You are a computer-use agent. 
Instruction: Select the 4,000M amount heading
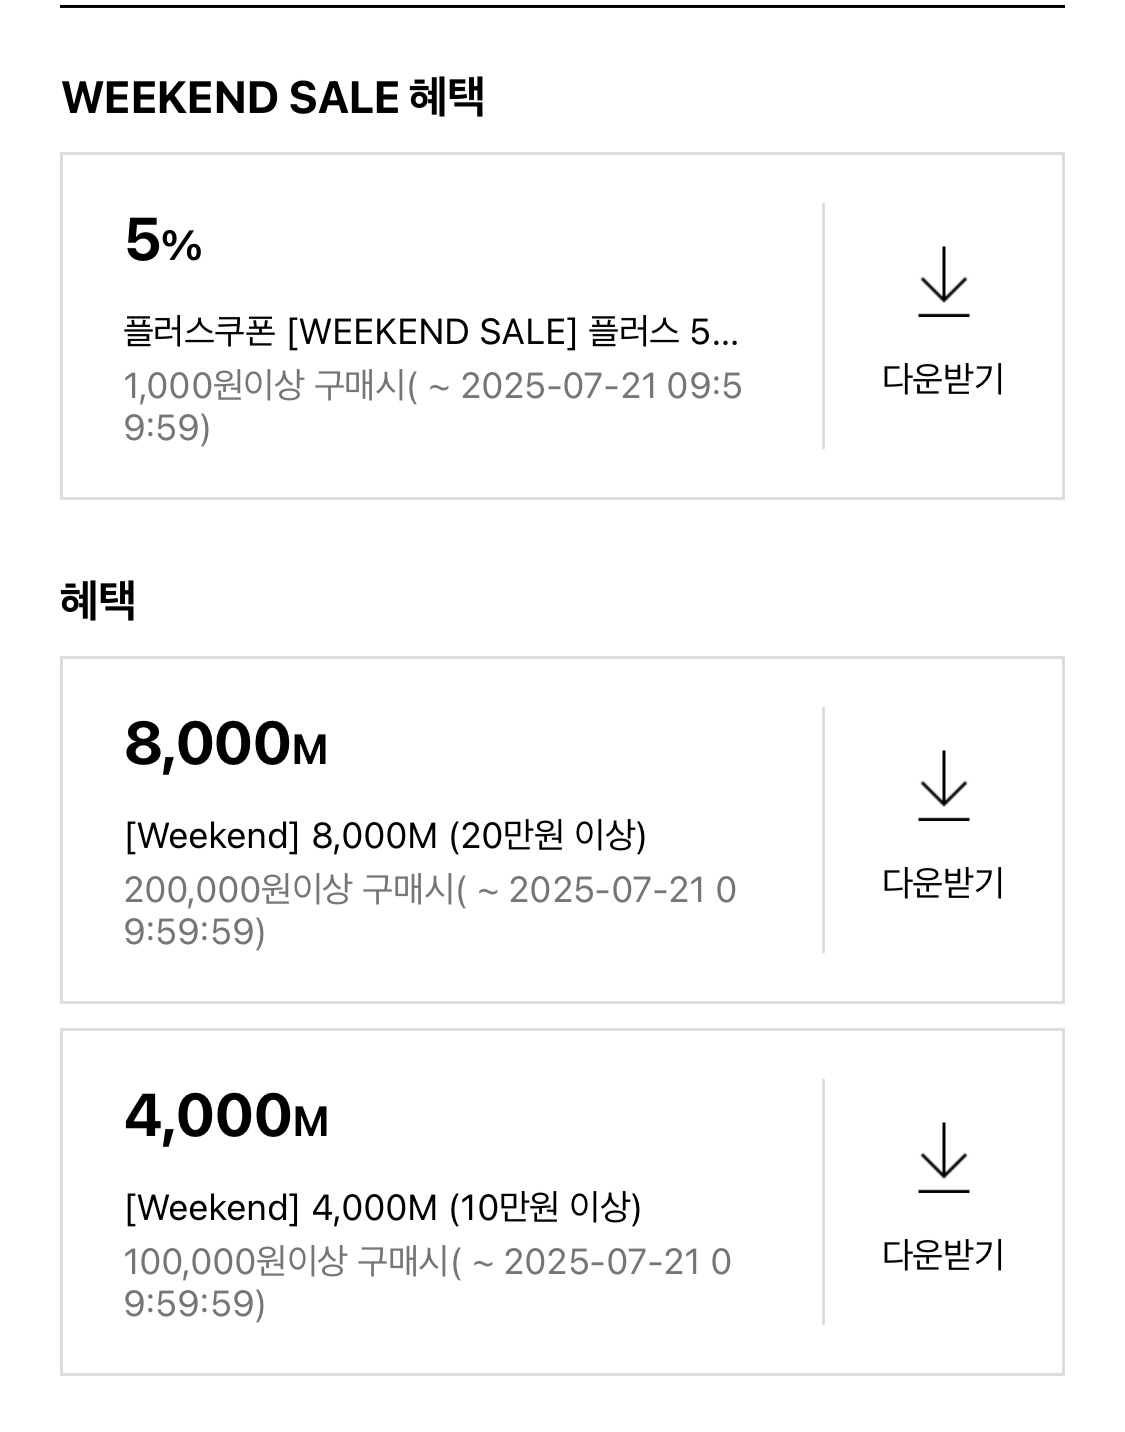(226, 1116)
